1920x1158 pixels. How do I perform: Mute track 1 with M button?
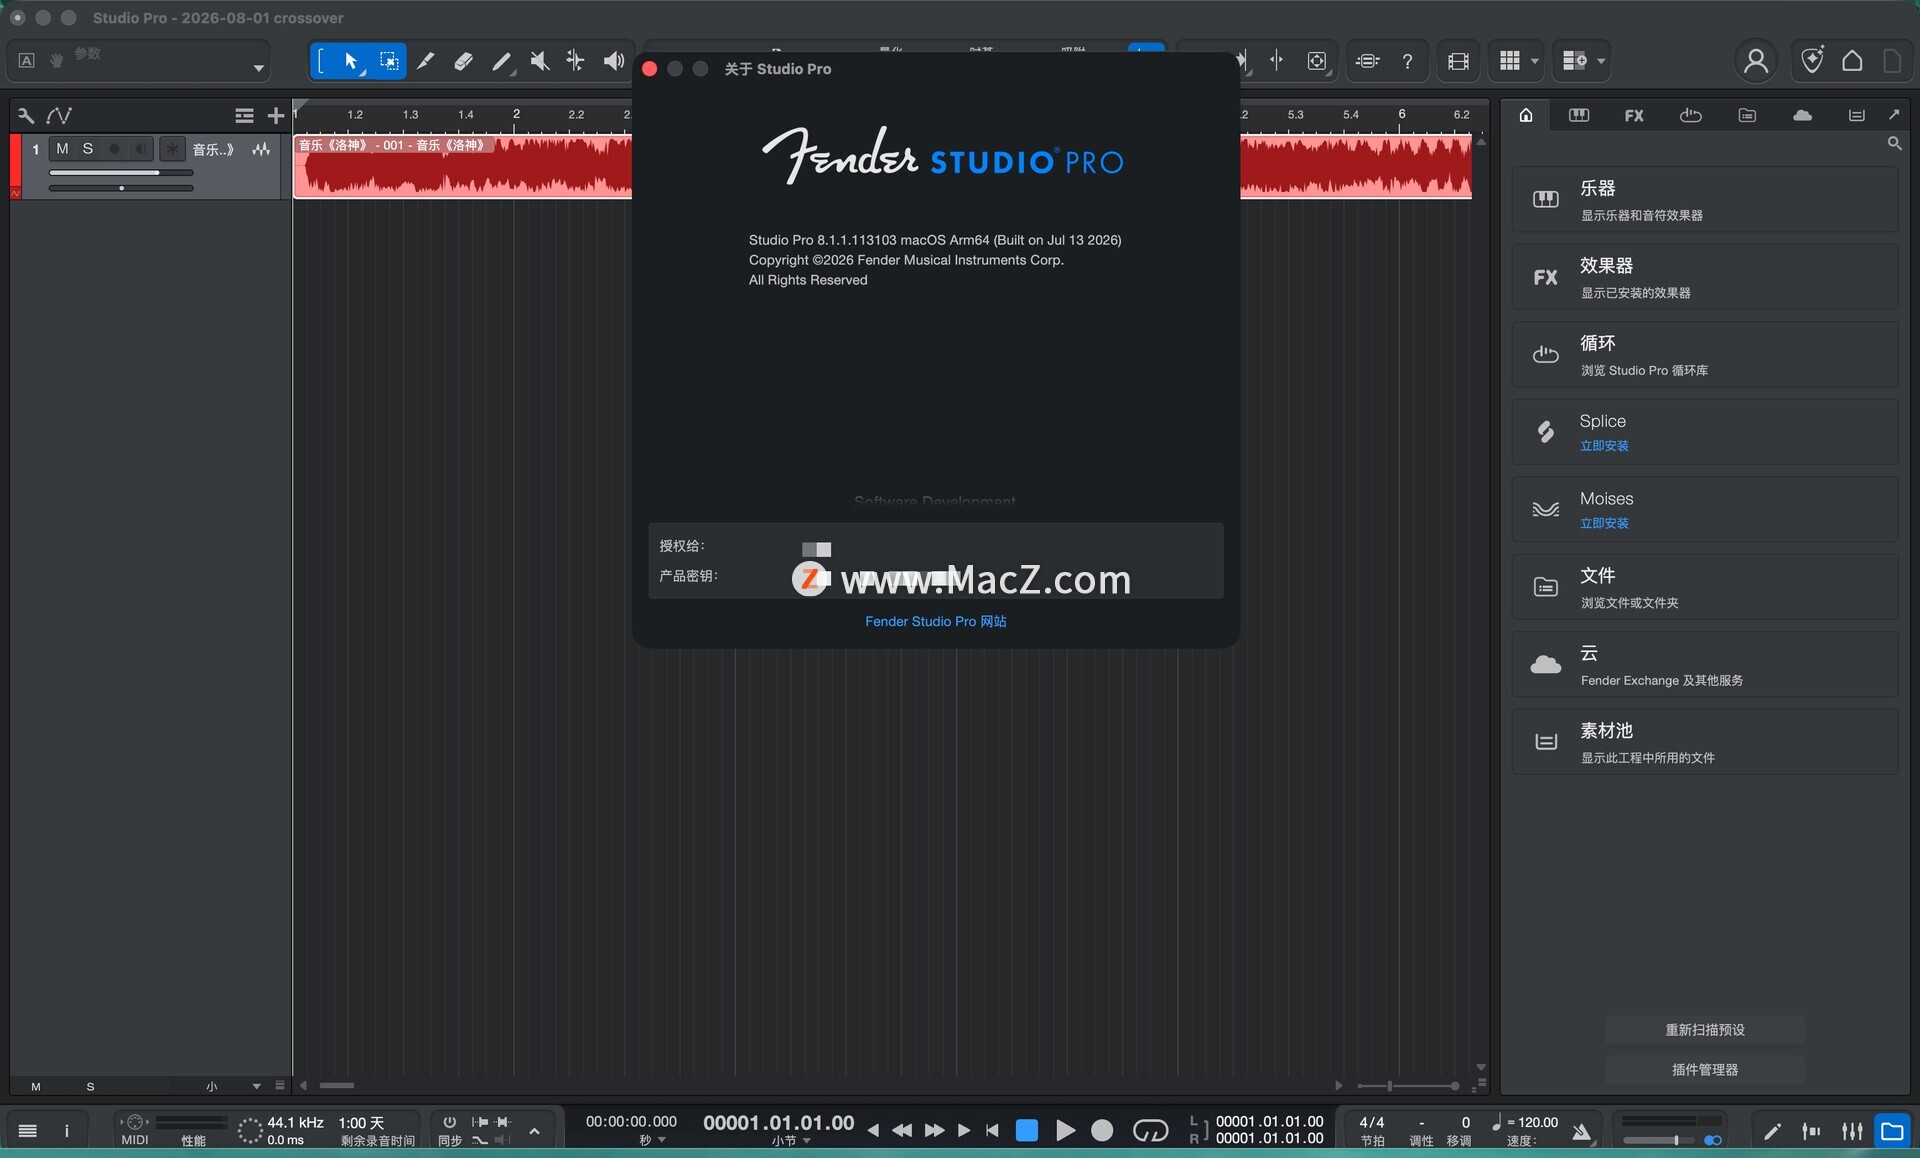tap(62, 149)
